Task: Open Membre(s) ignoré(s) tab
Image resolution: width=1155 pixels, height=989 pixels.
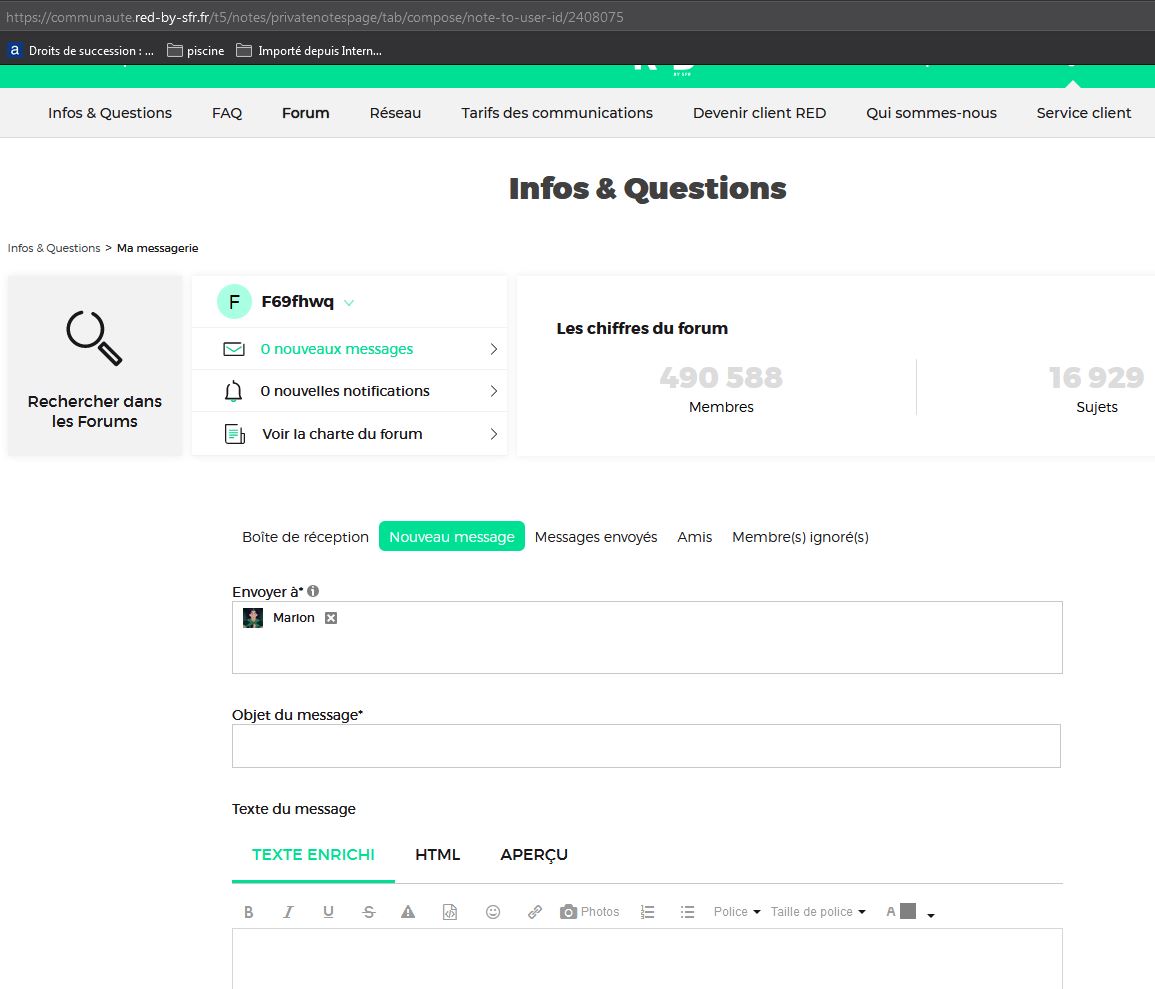Action: click(x=800, y=537)
